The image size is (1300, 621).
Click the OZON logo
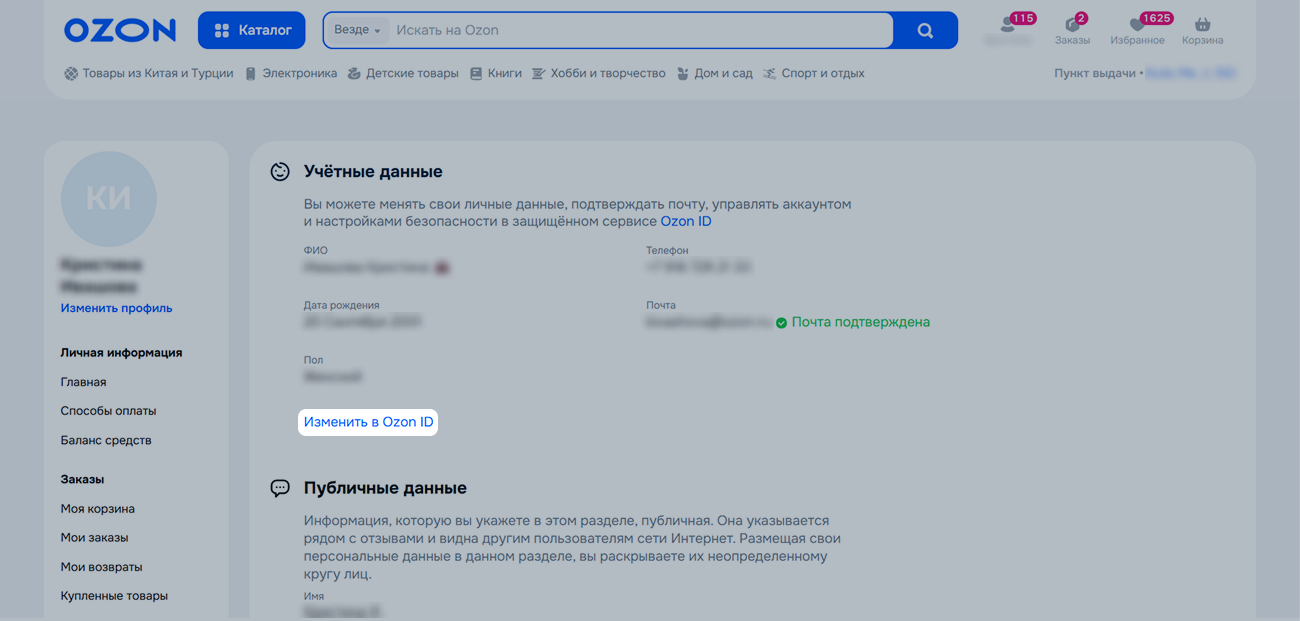119,30
